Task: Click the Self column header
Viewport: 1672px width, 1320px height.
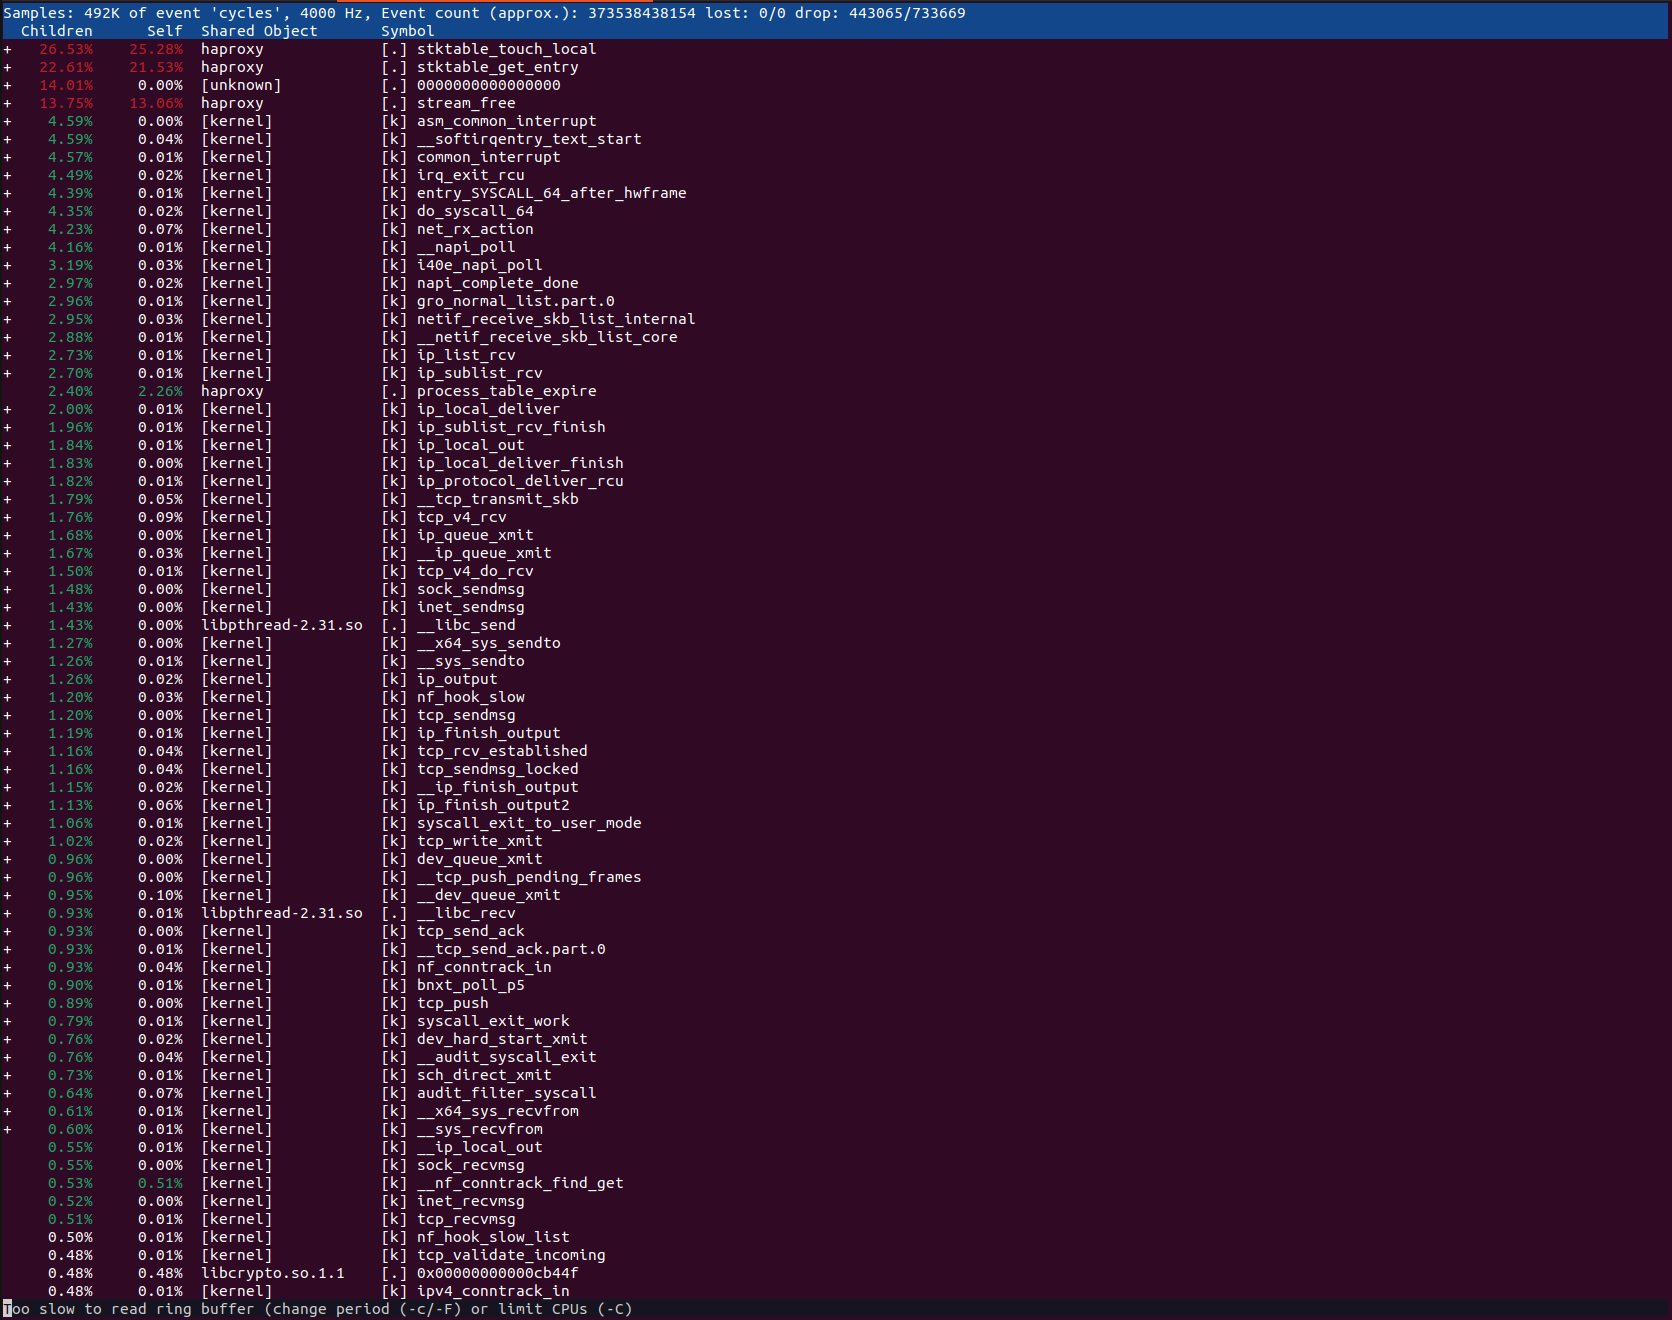Action: 164,30
